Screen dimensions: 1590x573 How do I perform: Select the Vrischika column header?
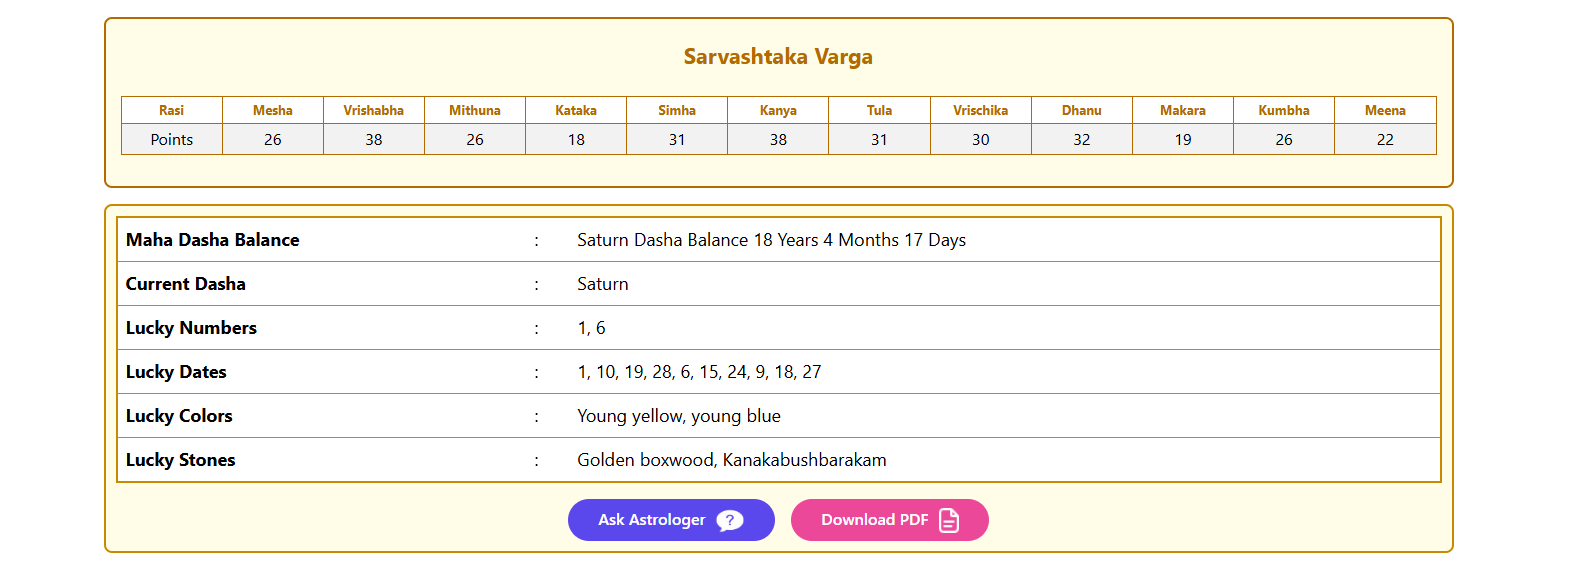[981, 110]
